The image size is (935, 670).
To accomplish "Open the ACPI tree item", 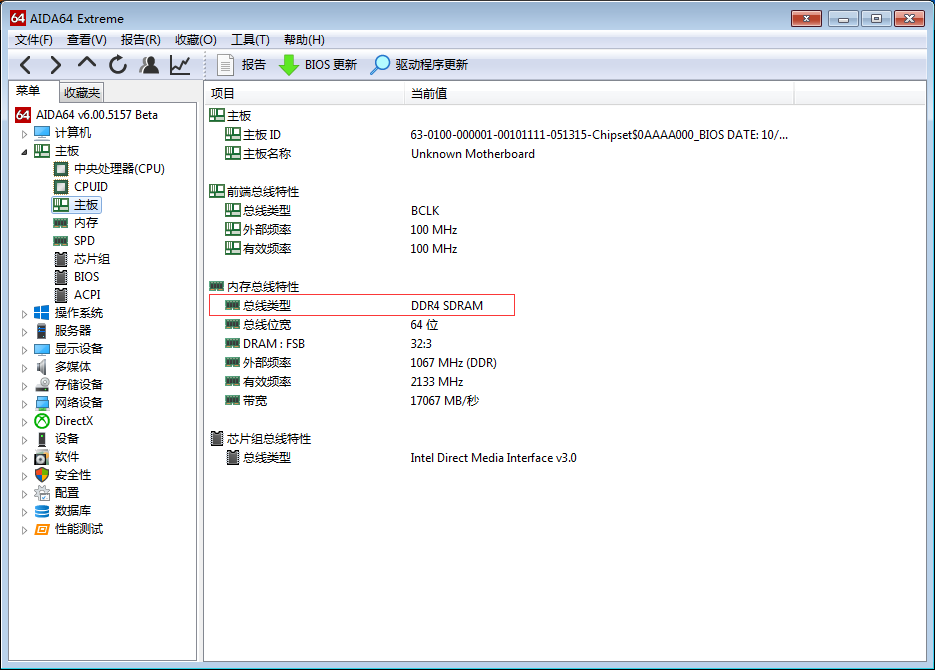I will pyautogui.click(x=77, y=294).
